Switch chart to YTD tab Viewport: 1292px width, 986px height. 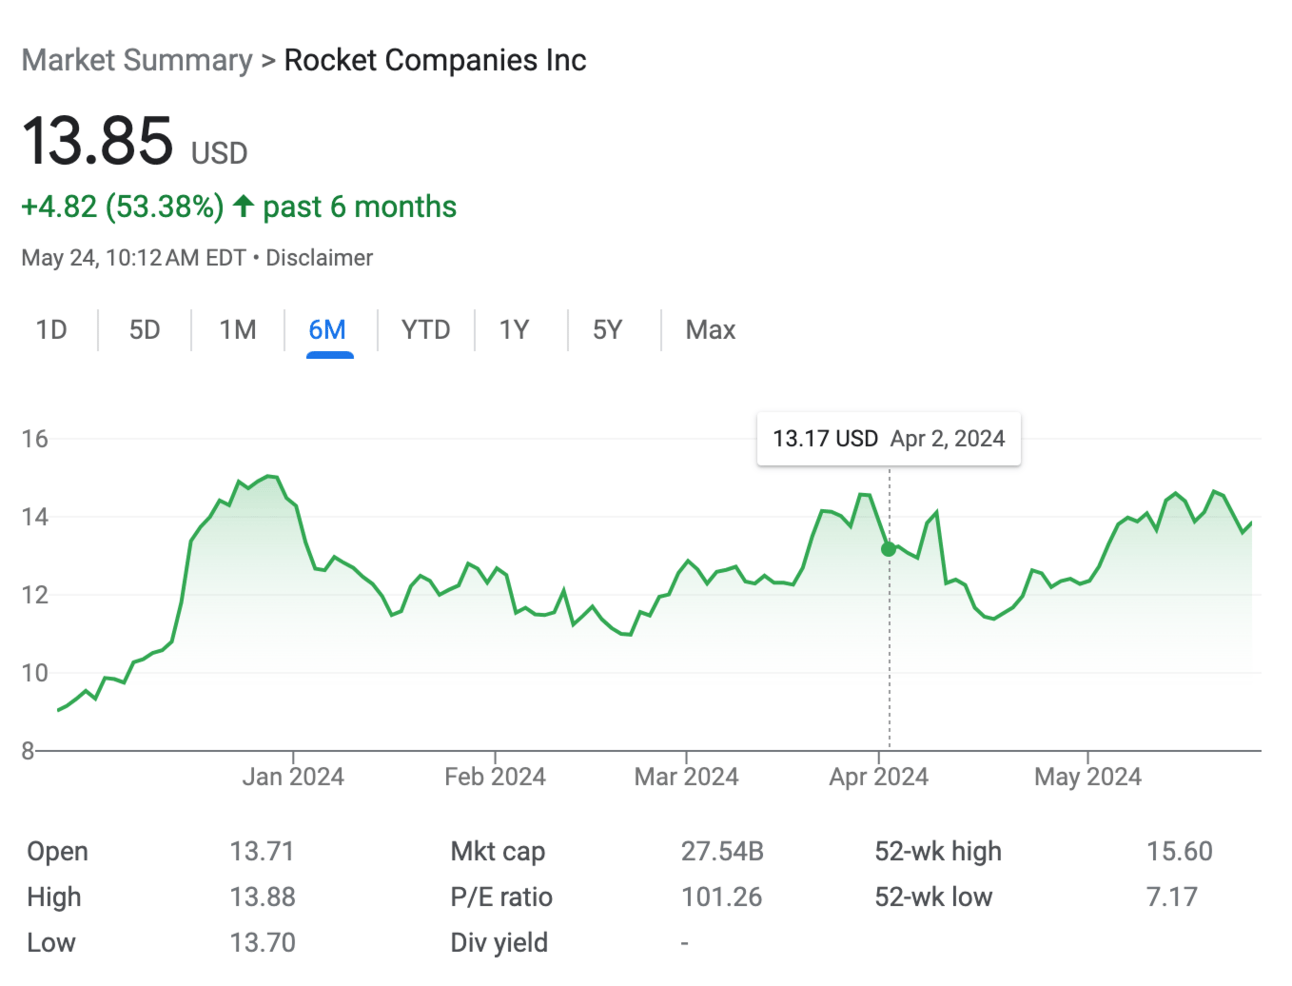point(426,330)
